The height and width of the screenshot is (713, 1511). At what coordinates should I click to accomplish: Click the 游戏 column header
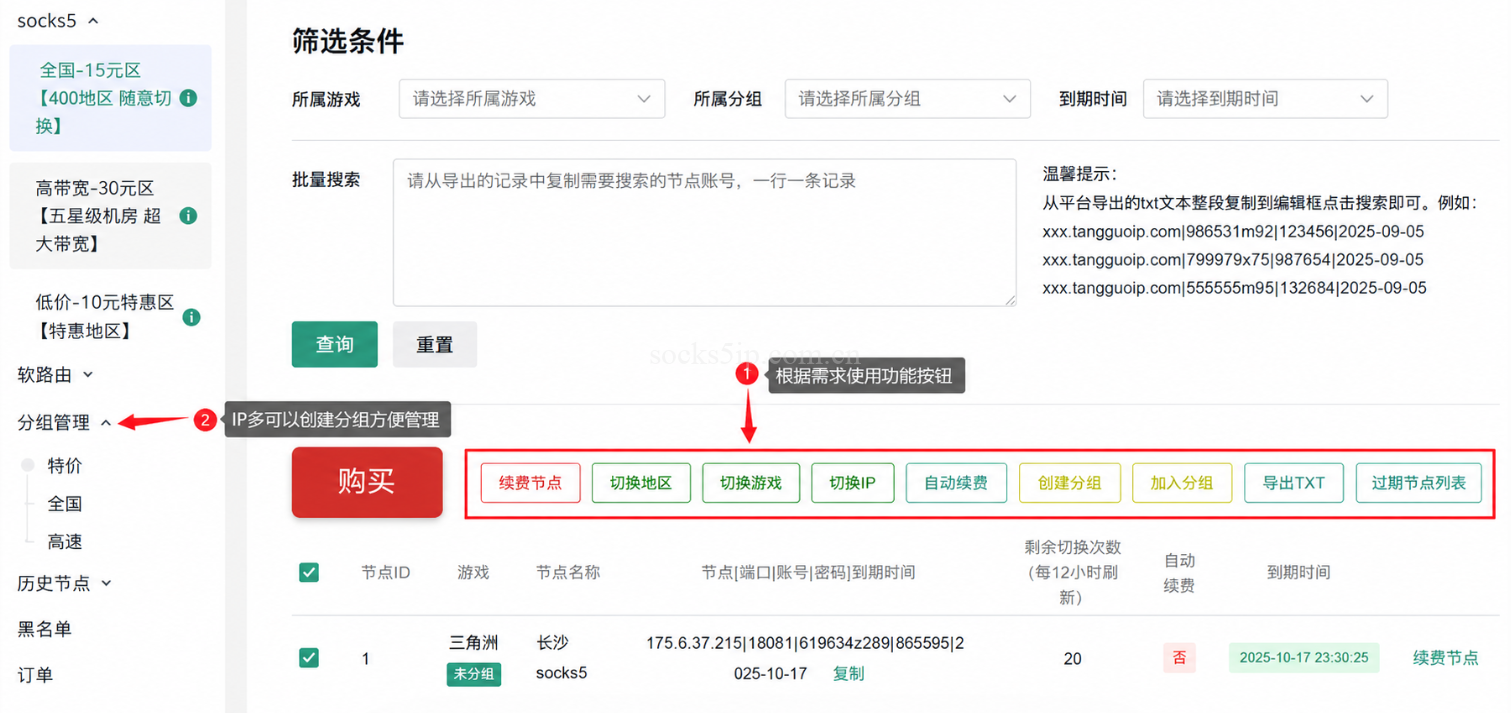[473, 573]
